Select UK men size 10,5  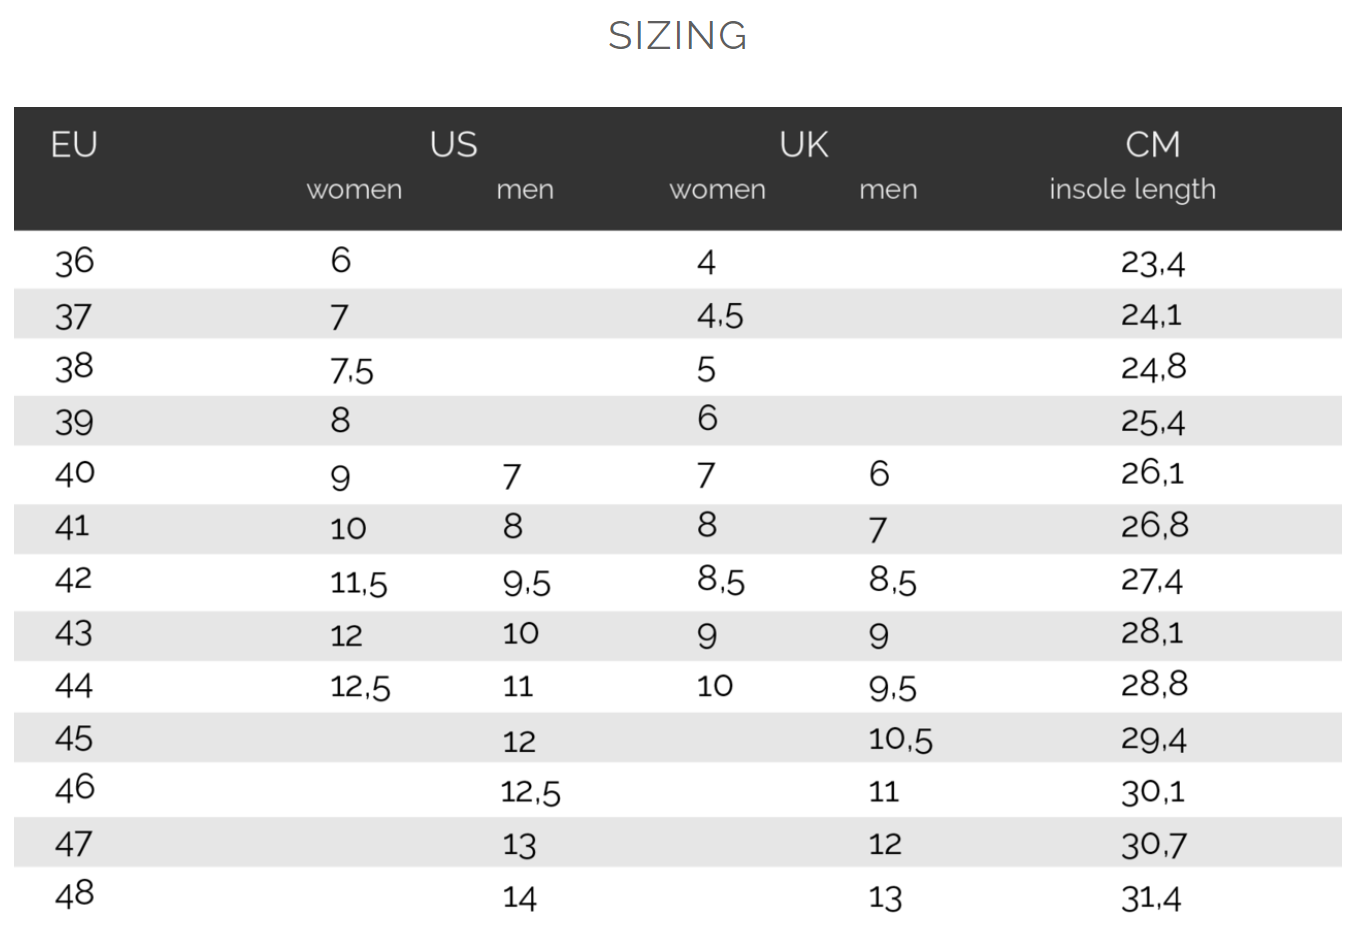tap(900, 740)
